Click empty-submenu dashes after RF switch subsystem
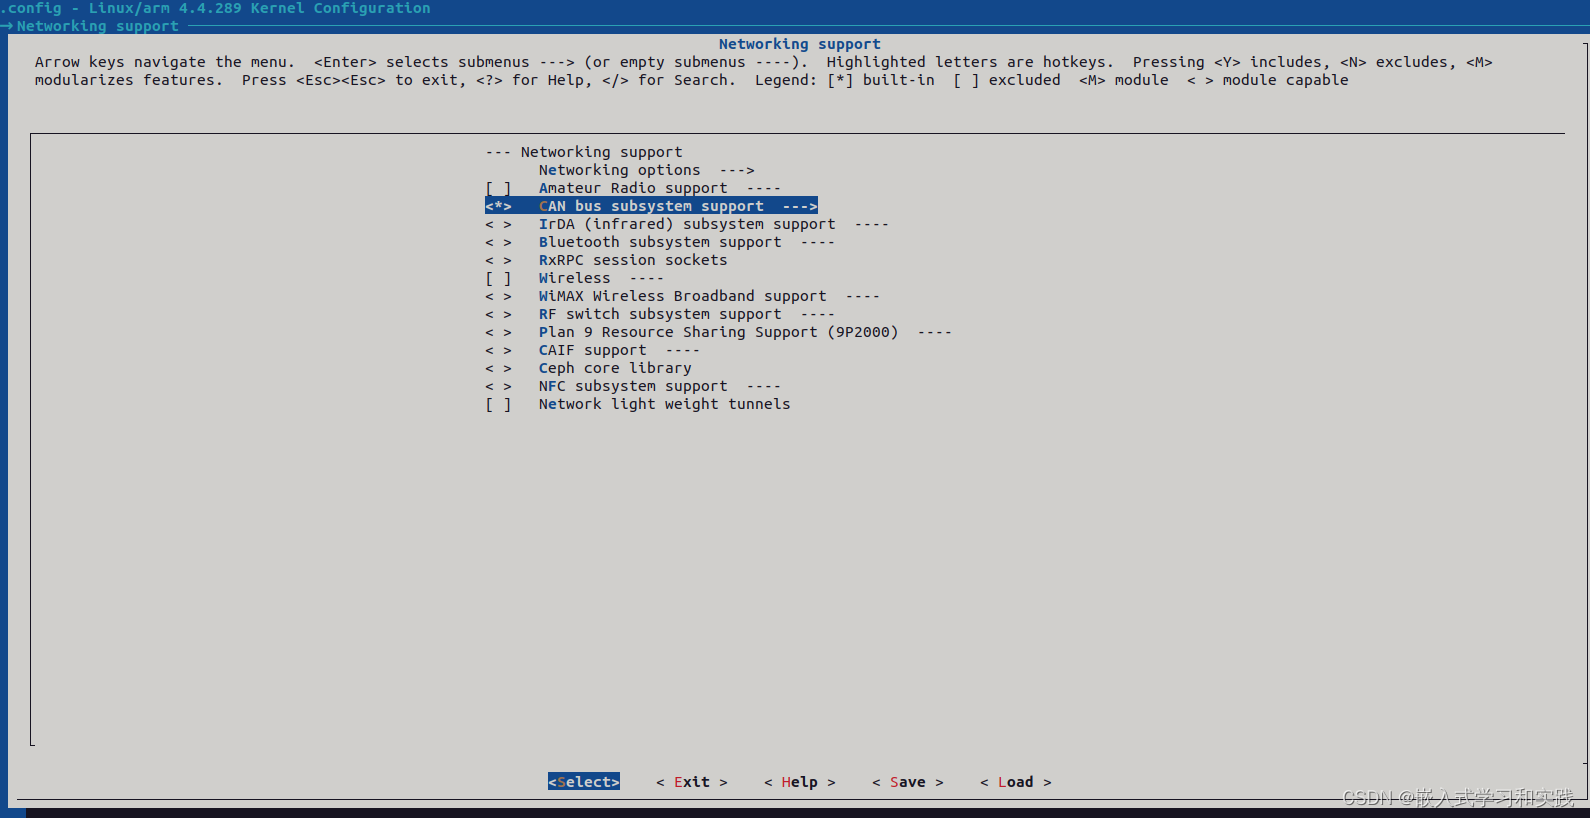The image size is (1590, 818). click(818, 314)
